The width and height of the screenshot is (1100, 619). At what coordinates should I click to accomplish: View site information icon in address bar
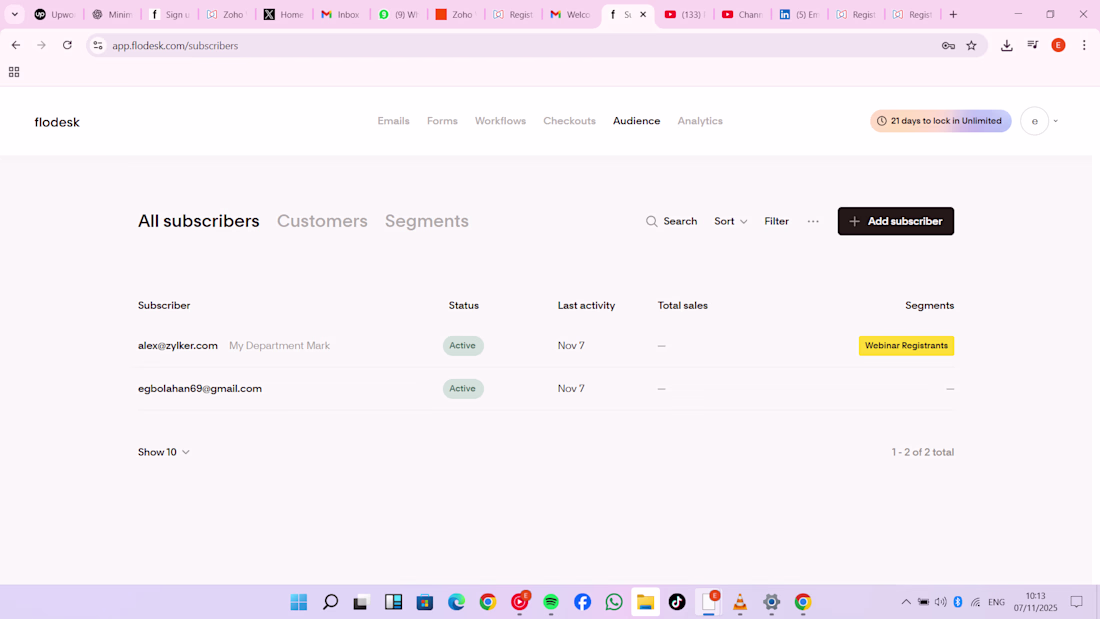[x=98, y=46]
